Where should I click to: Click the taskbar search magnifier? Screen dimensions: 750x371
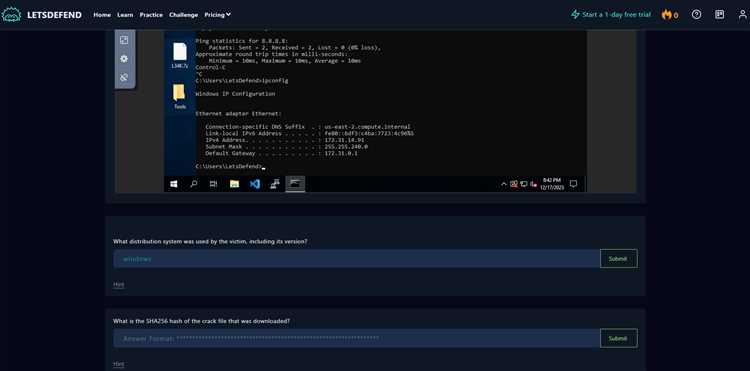pyautogui.click(x=194, y=184)
